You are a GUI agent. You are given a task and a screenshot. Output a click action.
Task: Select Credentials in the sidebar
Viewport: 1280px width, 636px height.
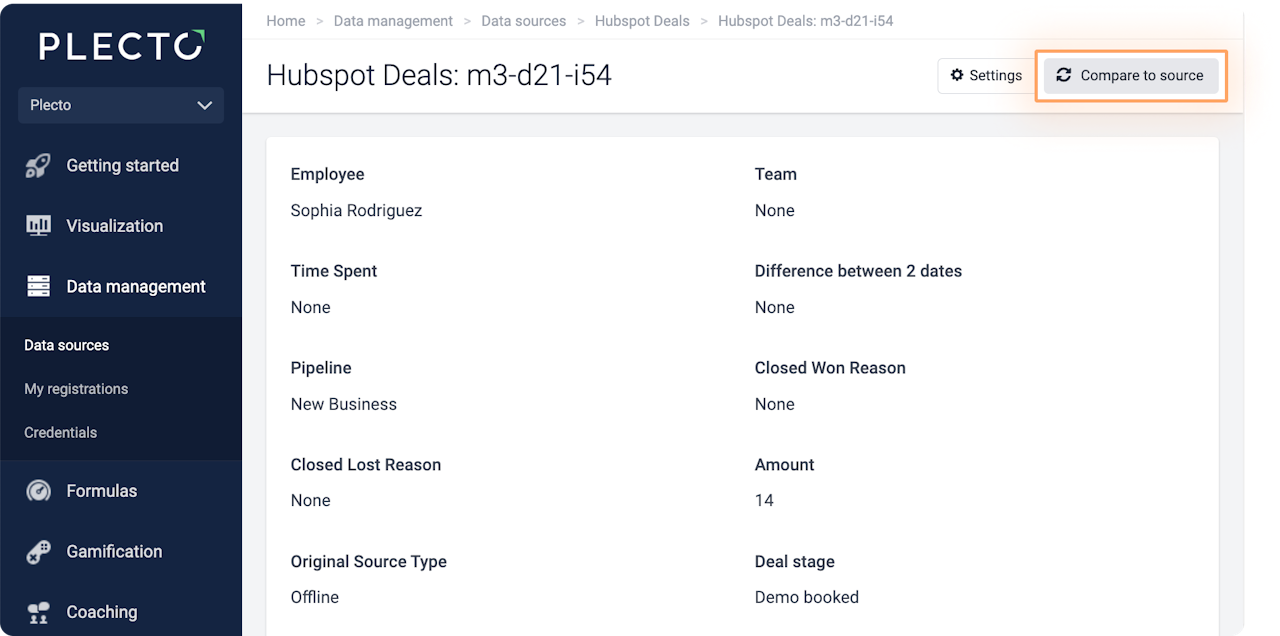pos(60,433)
